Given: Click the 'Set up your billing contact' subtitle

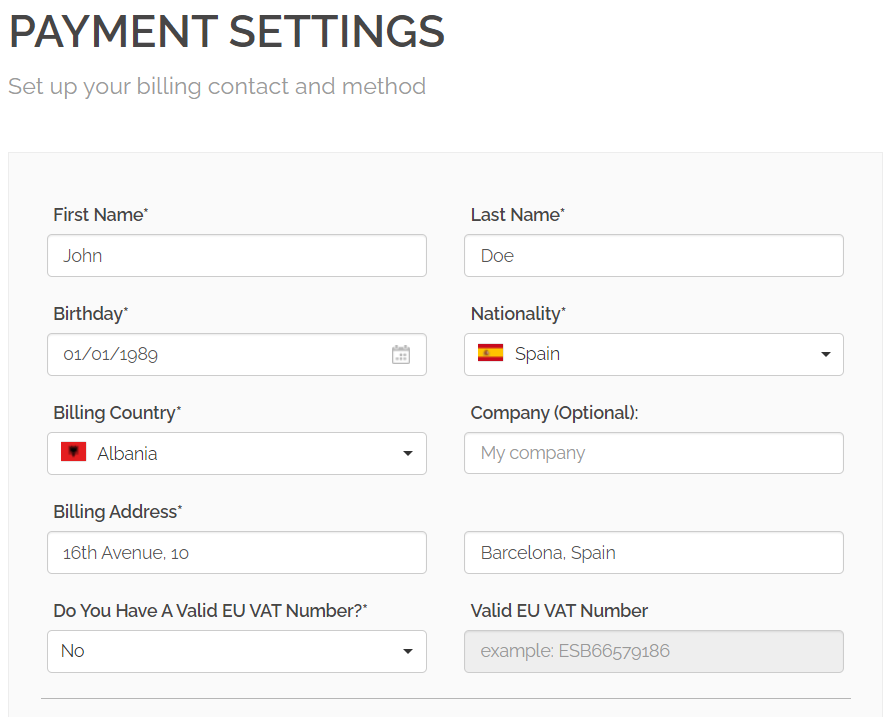Looking at the screenshot, I should click(x=217, y=86).
